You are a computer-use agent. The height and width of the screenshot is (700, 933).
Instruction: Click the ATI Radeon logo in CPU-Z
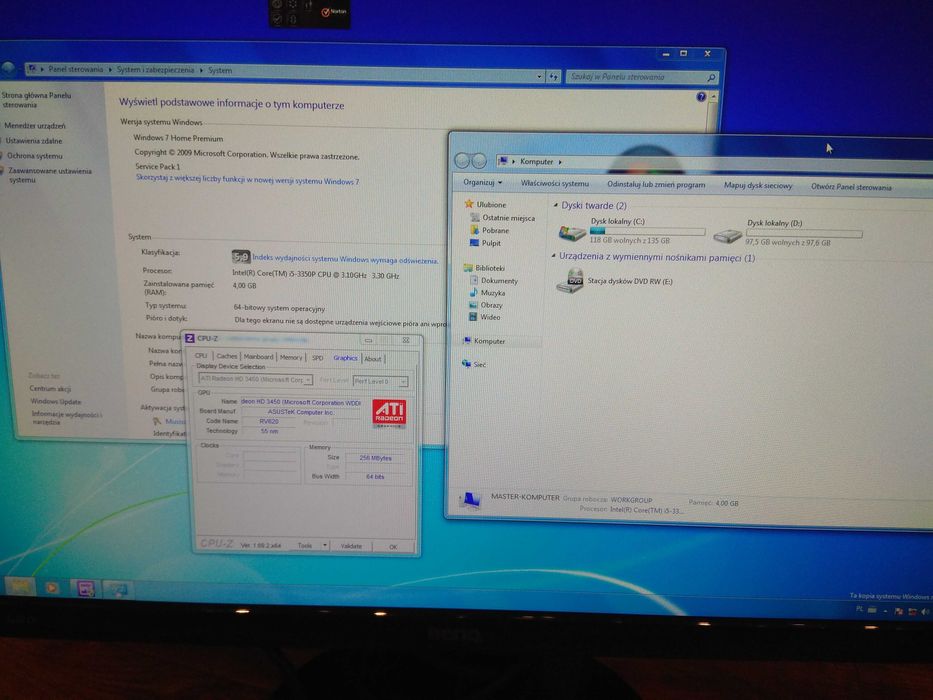click(x=389, y=412)
